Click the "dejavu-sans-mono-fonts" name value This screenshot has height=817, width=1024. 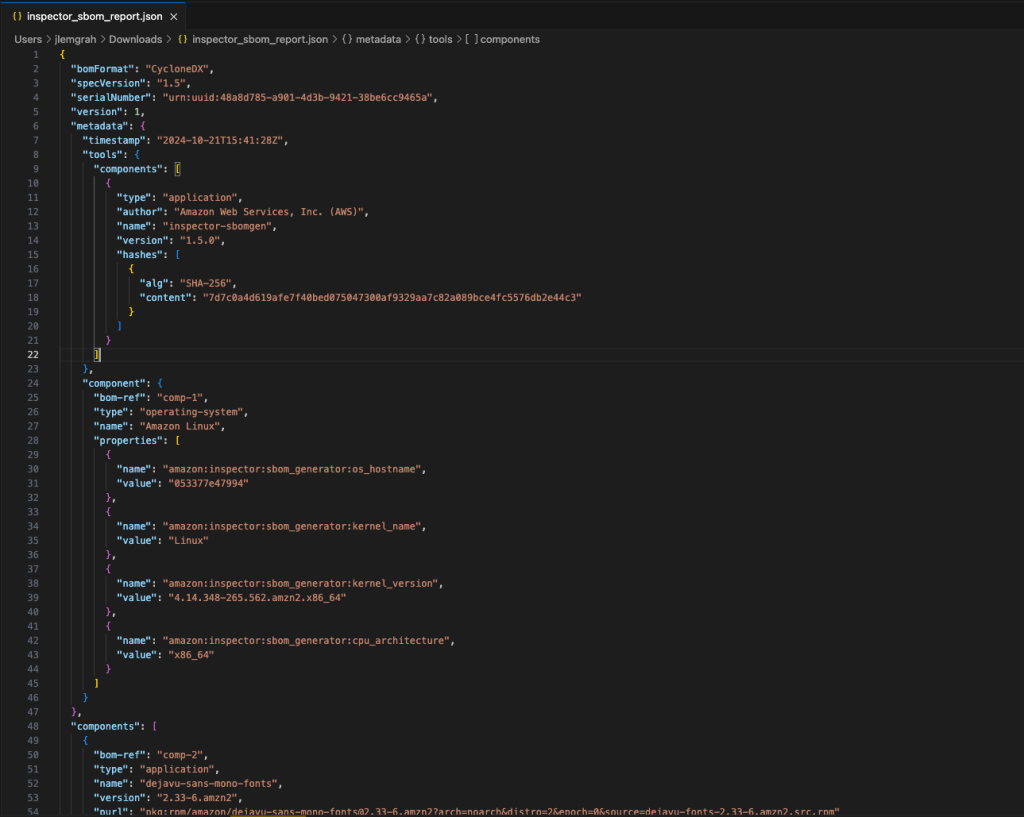click(x=208, y=784)
